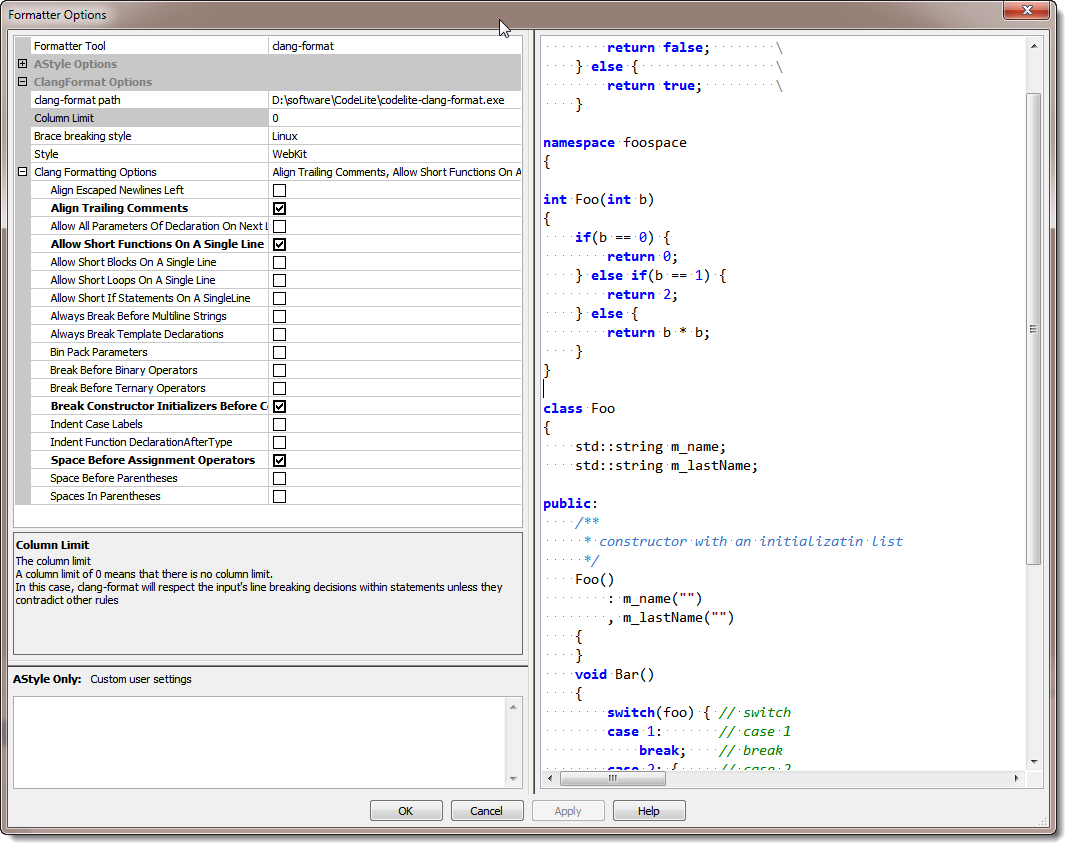Click the 'void Bar()' line in preview
The height and width of the screenshot is (850, 1072).
click(x=614, y=674)
